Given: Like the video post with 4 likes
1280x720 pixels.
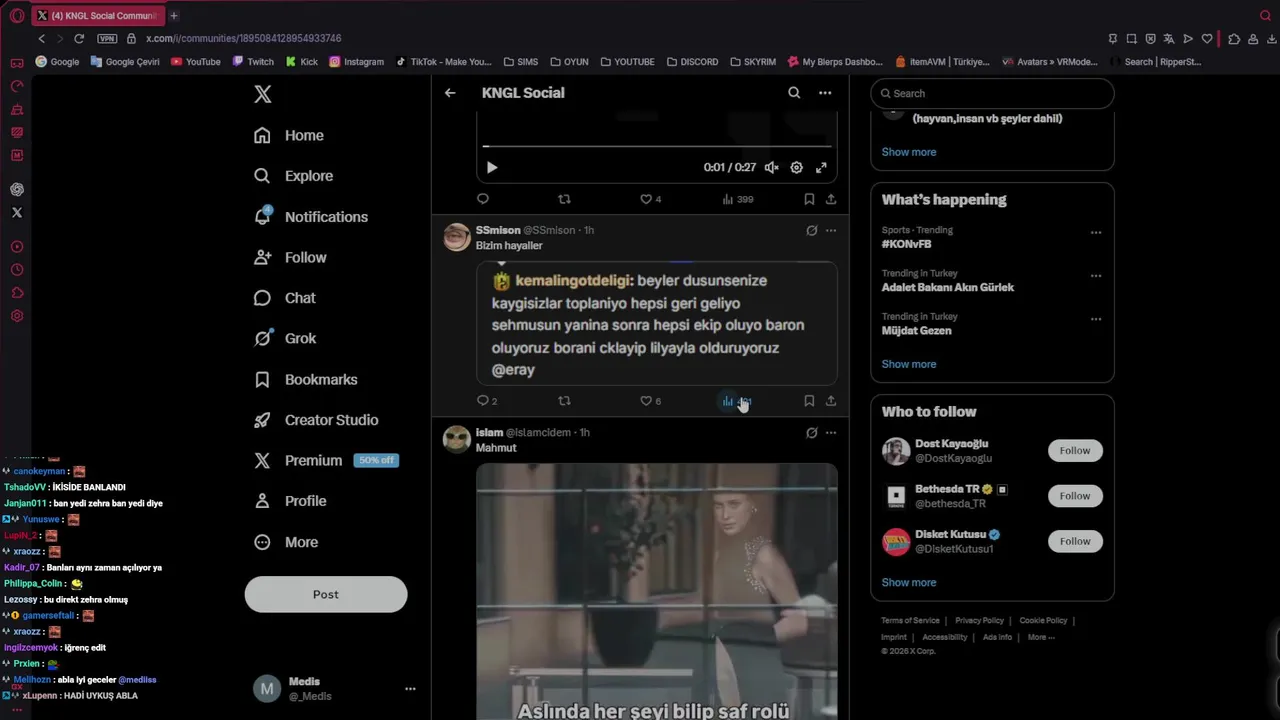Looking at the screenshot, I should click(651, 199).
